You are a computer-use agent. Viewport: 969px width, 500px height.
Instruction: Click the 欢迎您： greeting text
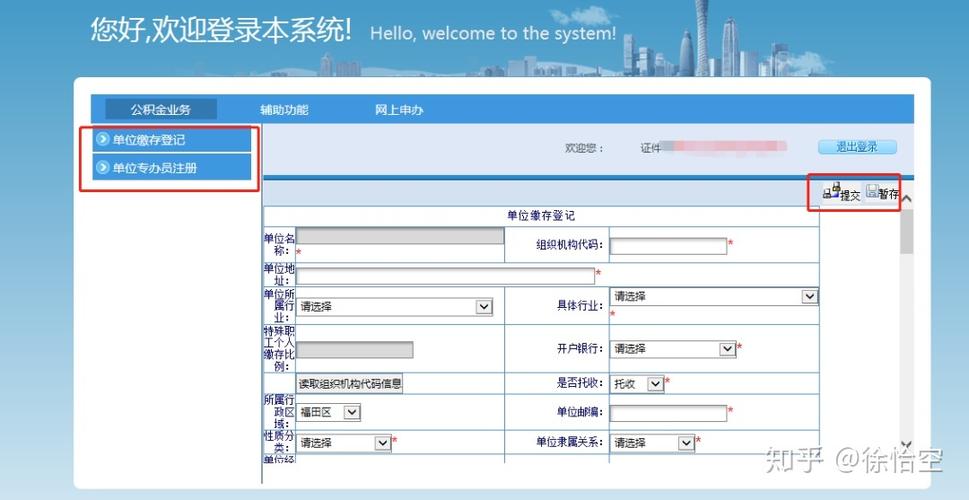[x=584, y=148]
